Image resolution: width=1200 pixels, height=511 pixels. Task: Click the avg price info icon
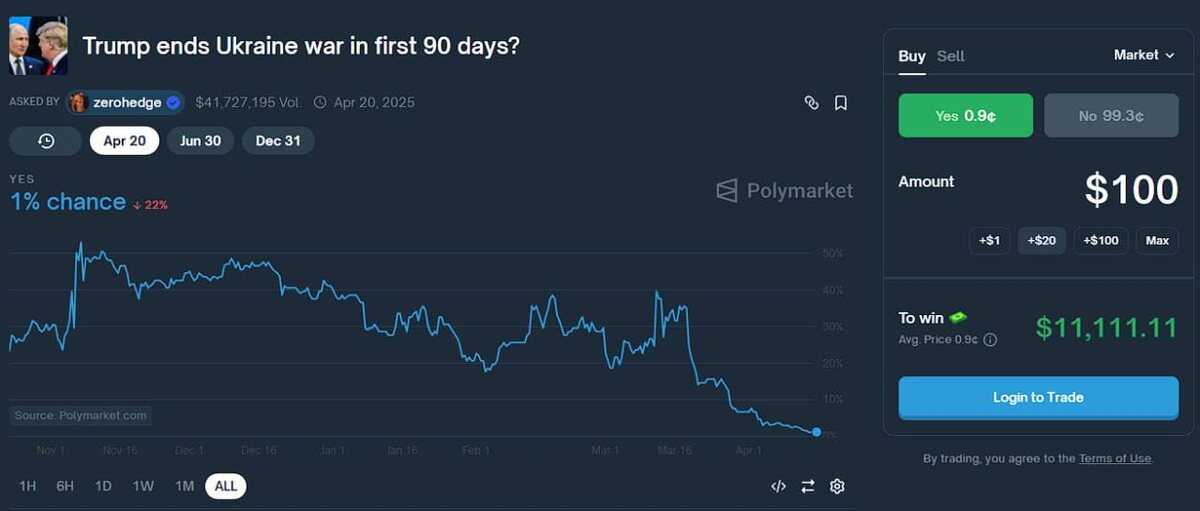[990, 340]
